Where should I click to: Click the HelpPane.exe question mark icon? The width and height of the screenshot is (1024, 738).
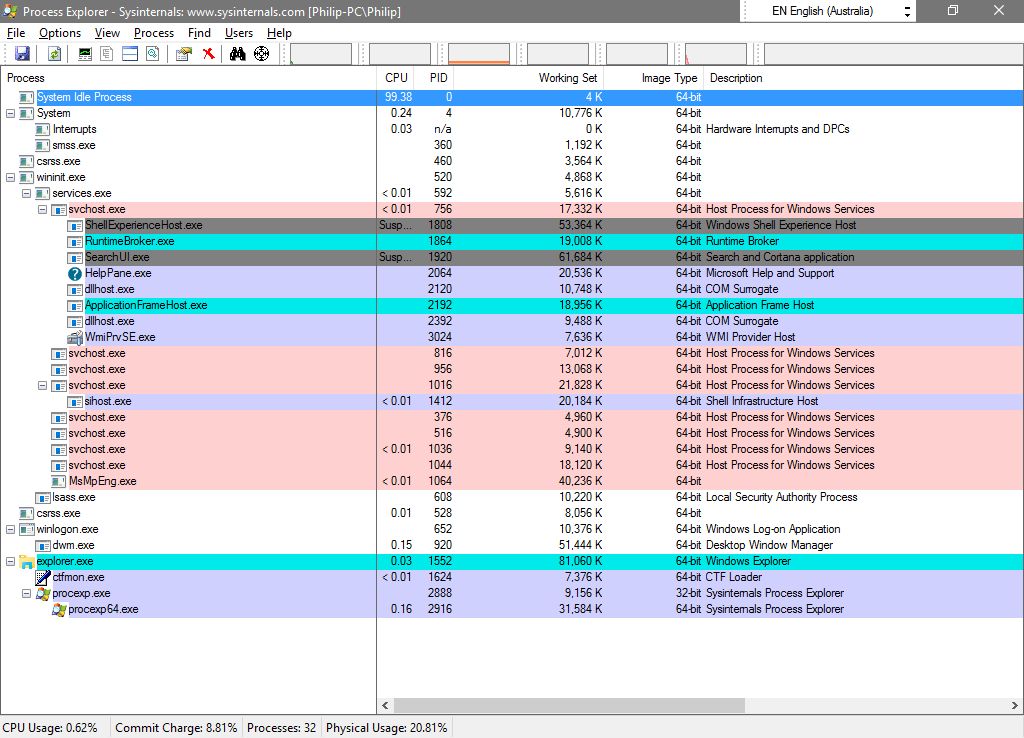75,274
